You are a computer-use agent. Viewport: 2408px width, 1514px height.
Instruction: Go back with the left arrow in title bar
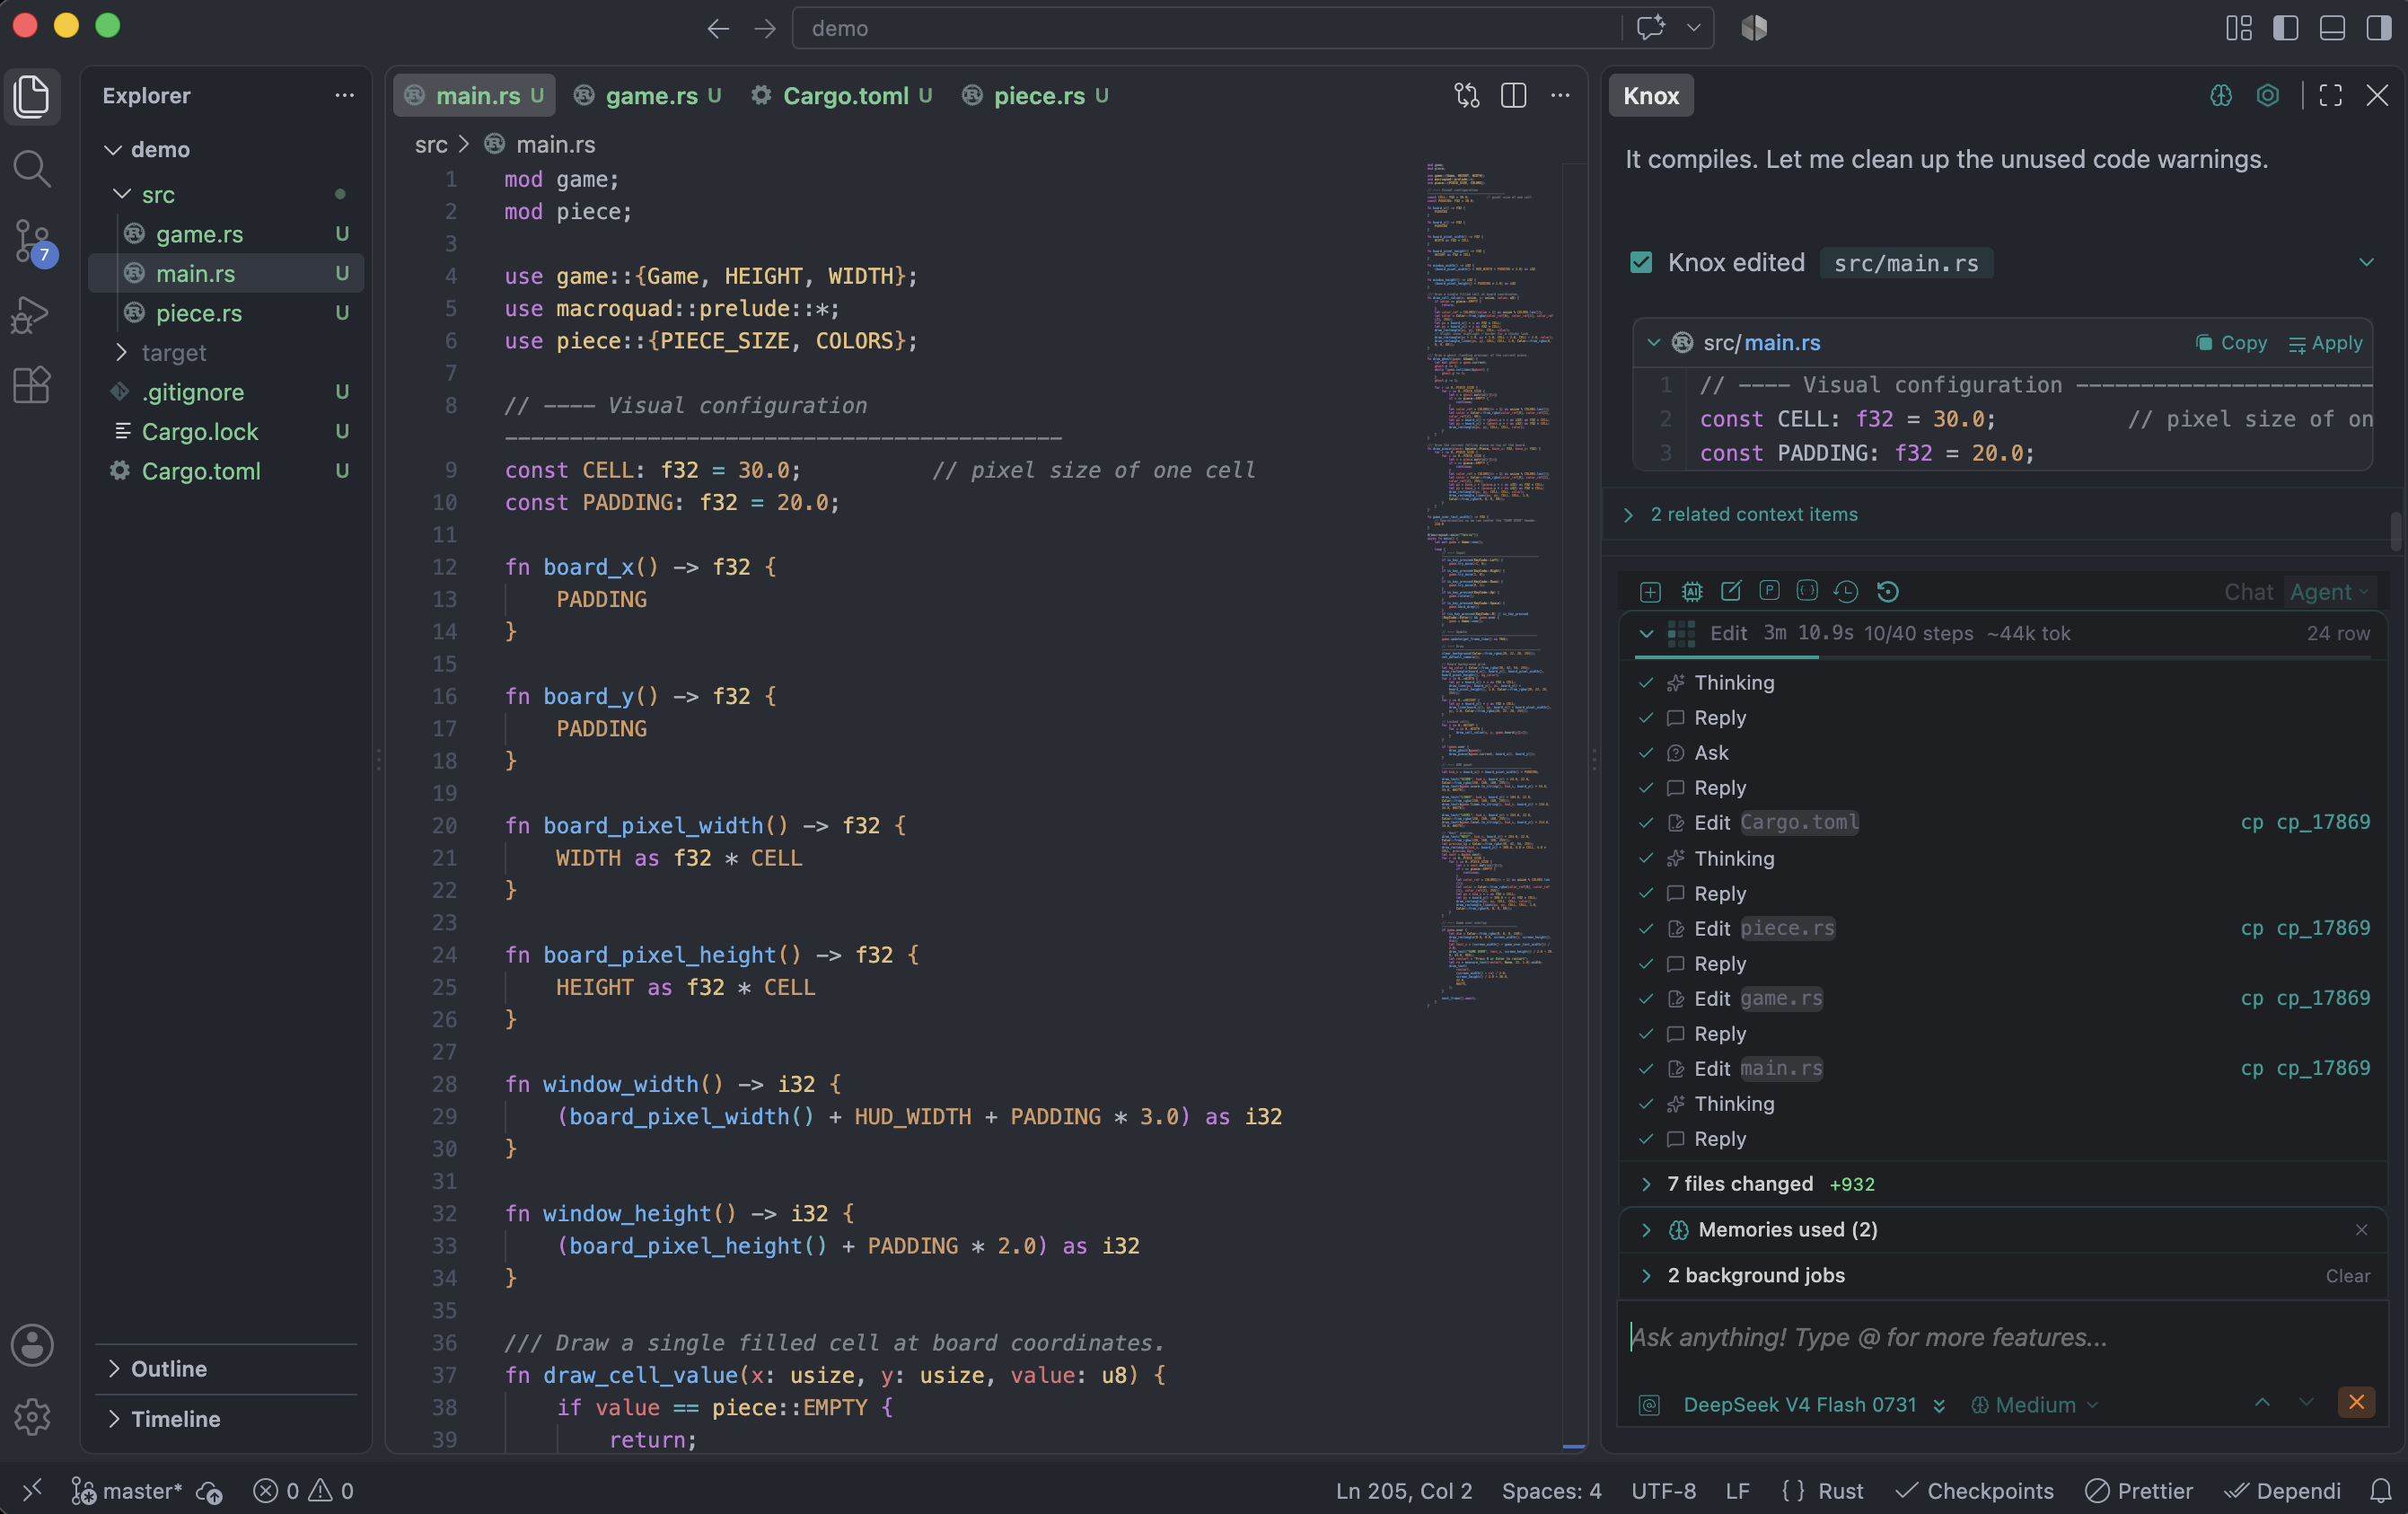[x=718, y=28]
